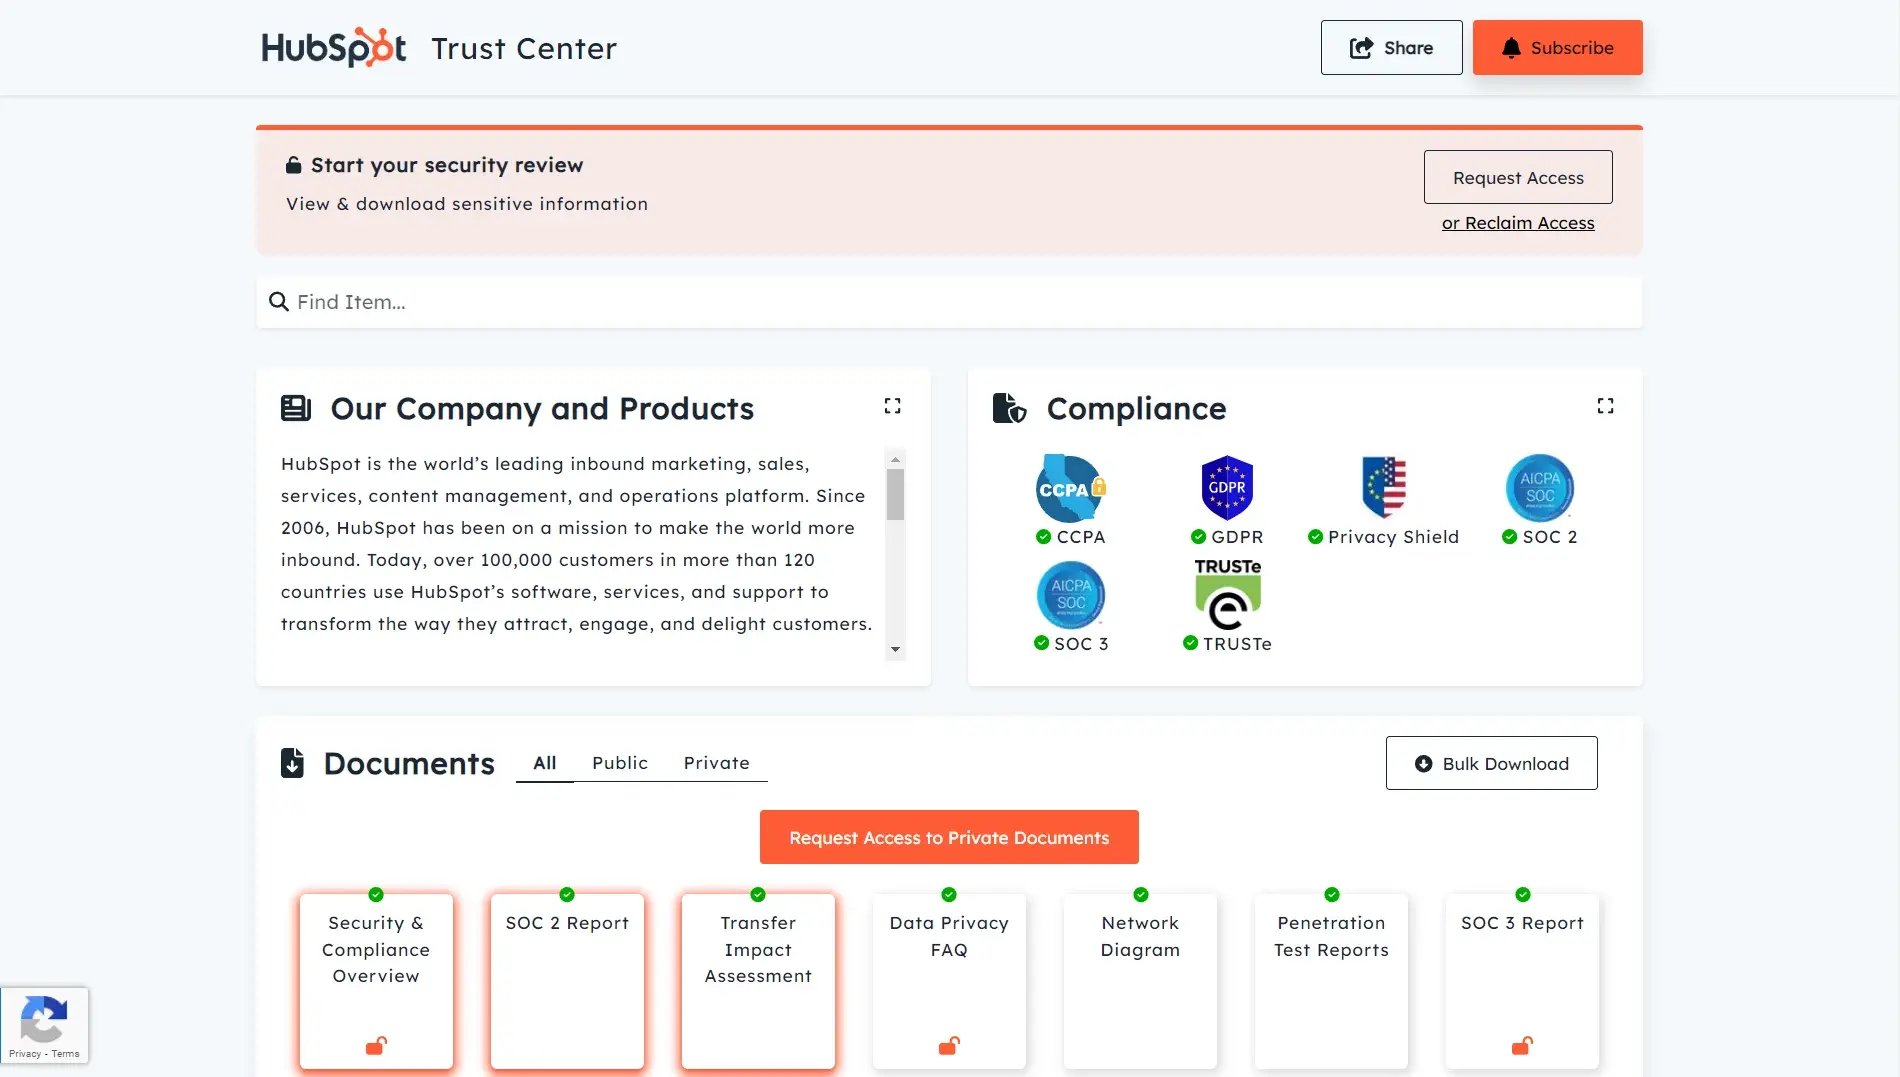The height and width of the screenshot is (1077, 1900).
Task: Open the Privacy Shield flag badge
Action: [x=1383, y=488]
